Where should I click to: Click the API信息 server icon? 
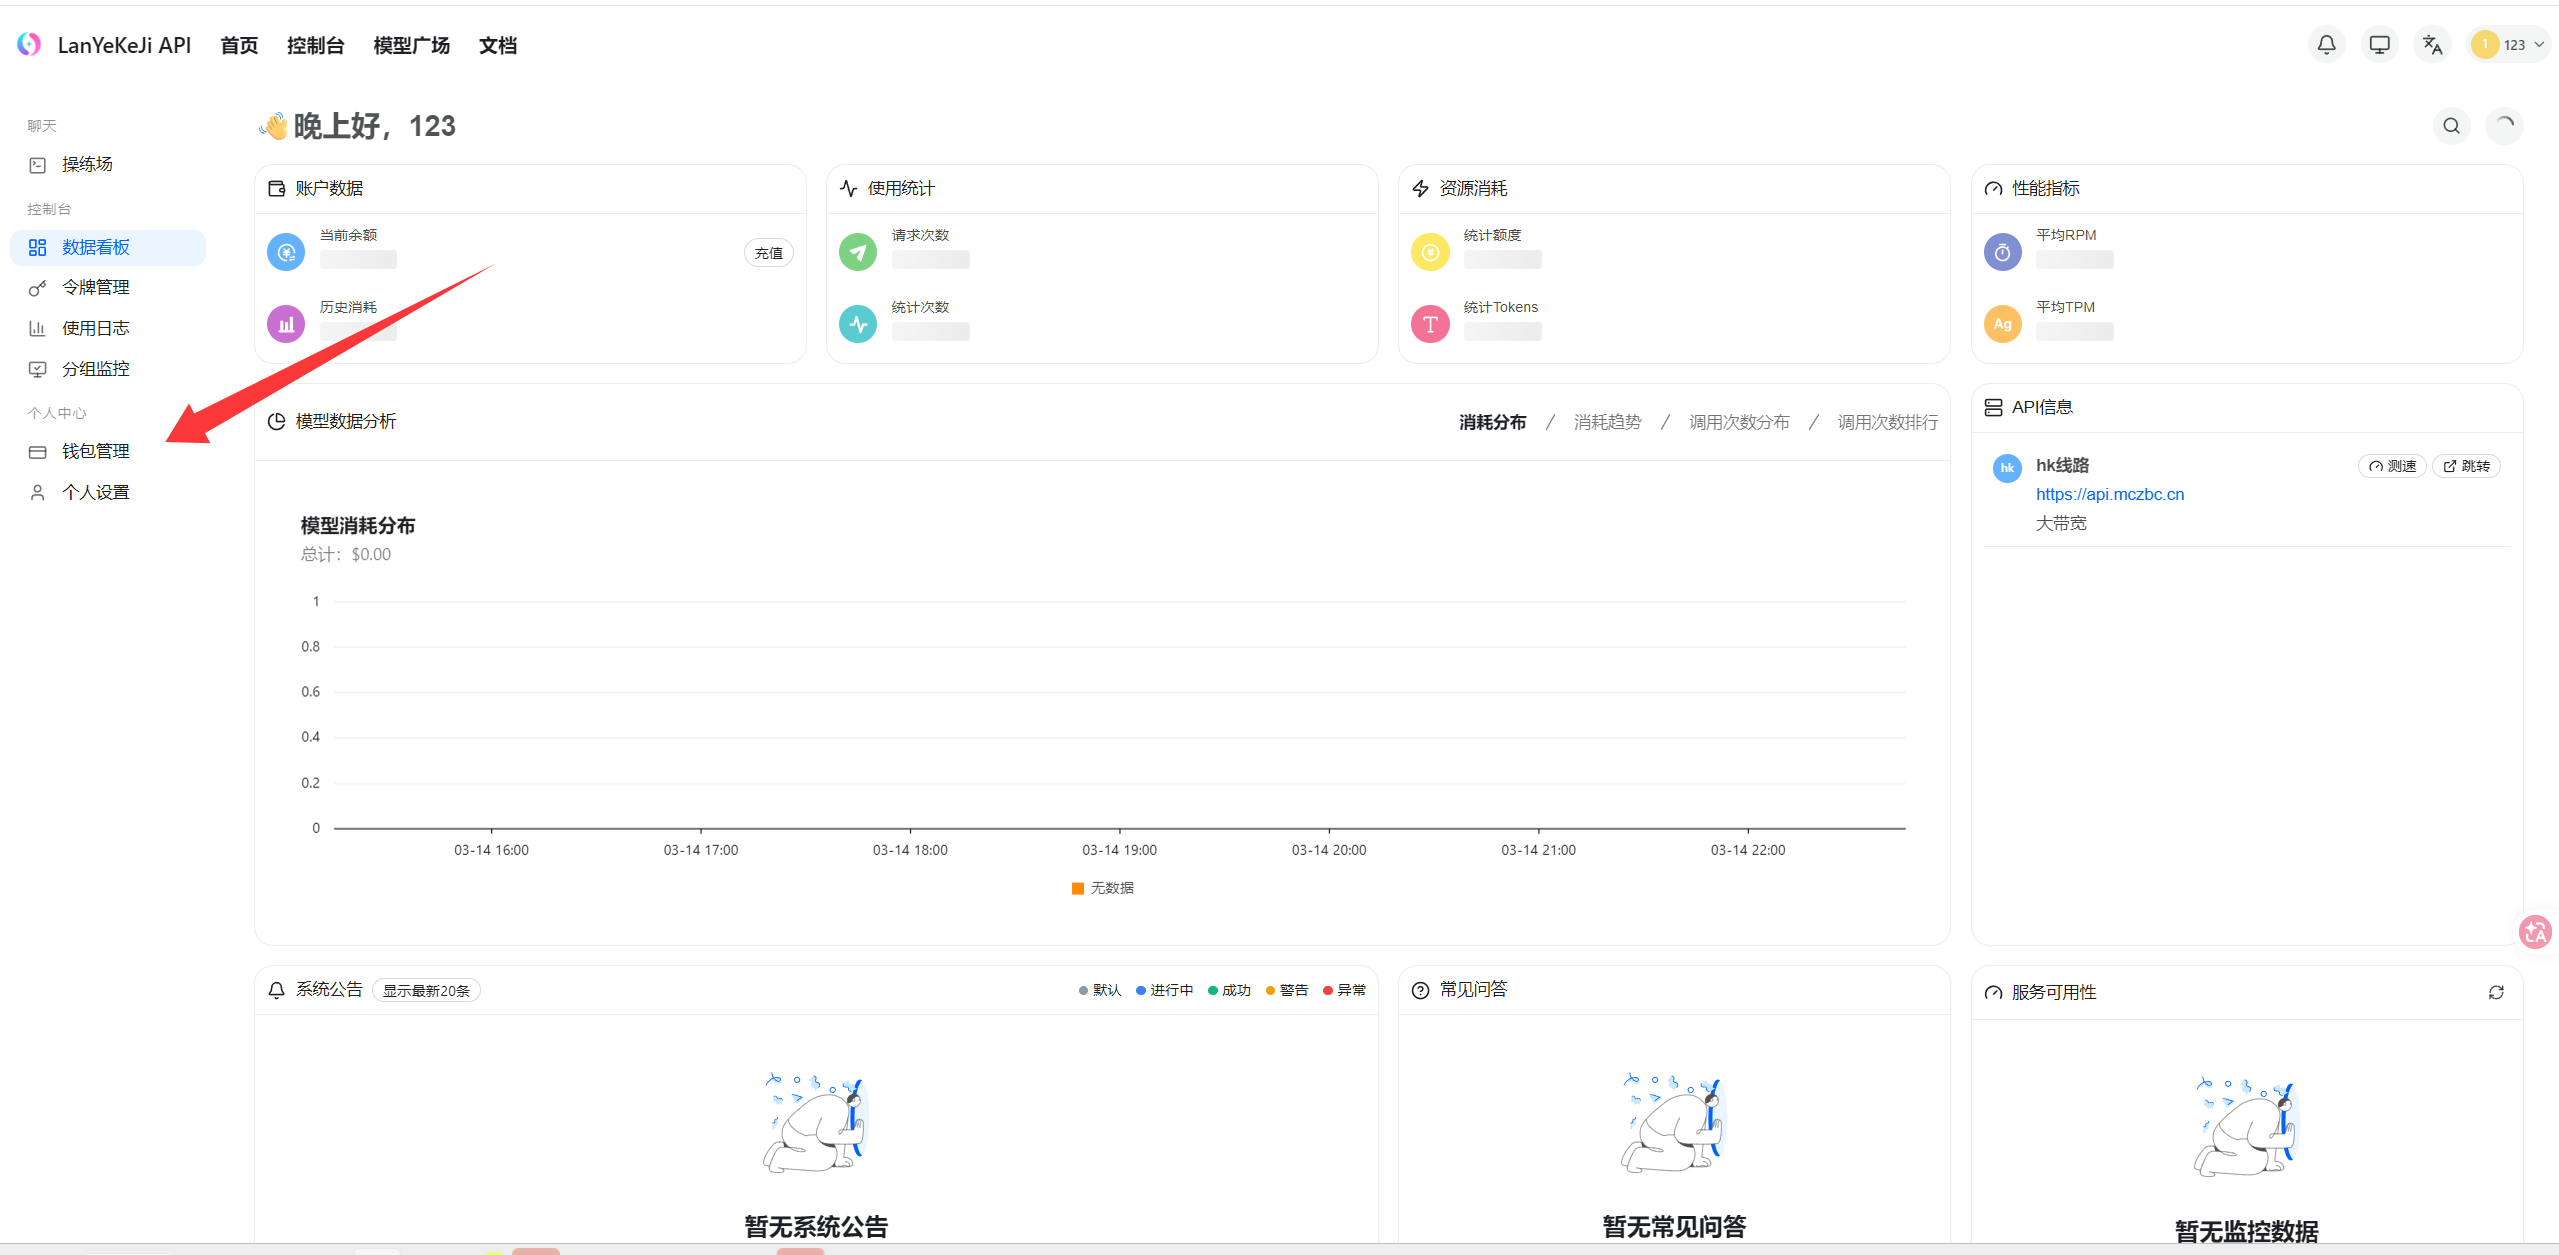1993,408
